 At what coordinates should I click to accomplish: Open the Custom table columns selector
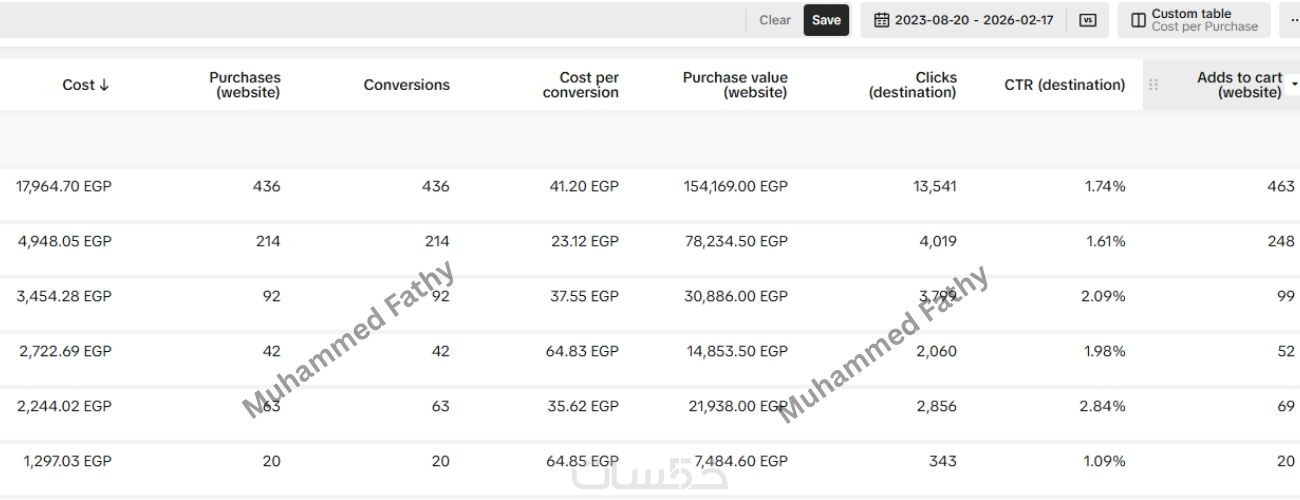[x=1194, y=20]
